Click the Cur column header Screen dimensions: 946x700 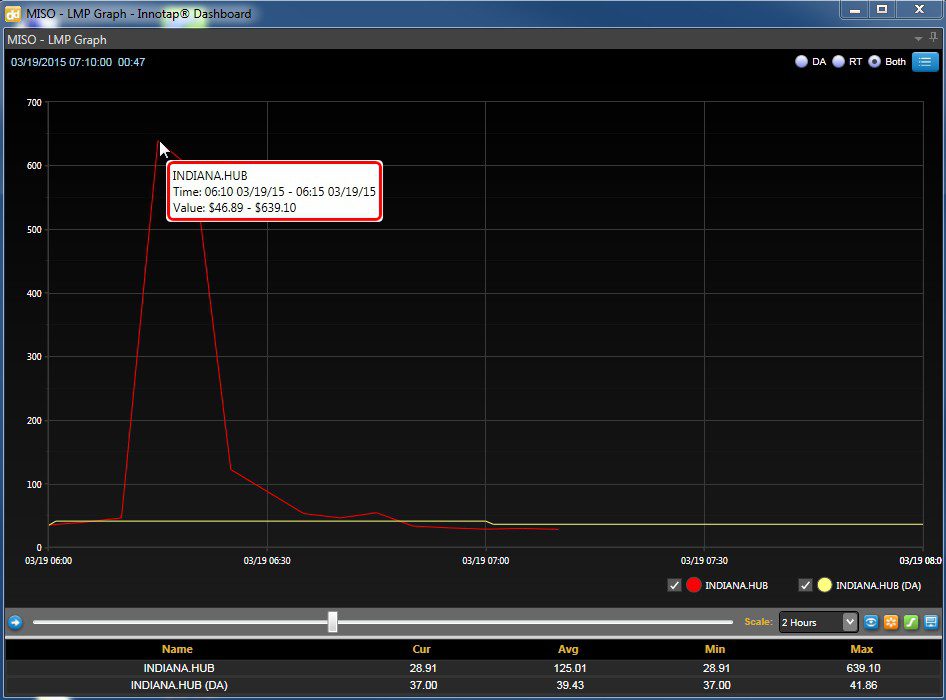(421, 649)
